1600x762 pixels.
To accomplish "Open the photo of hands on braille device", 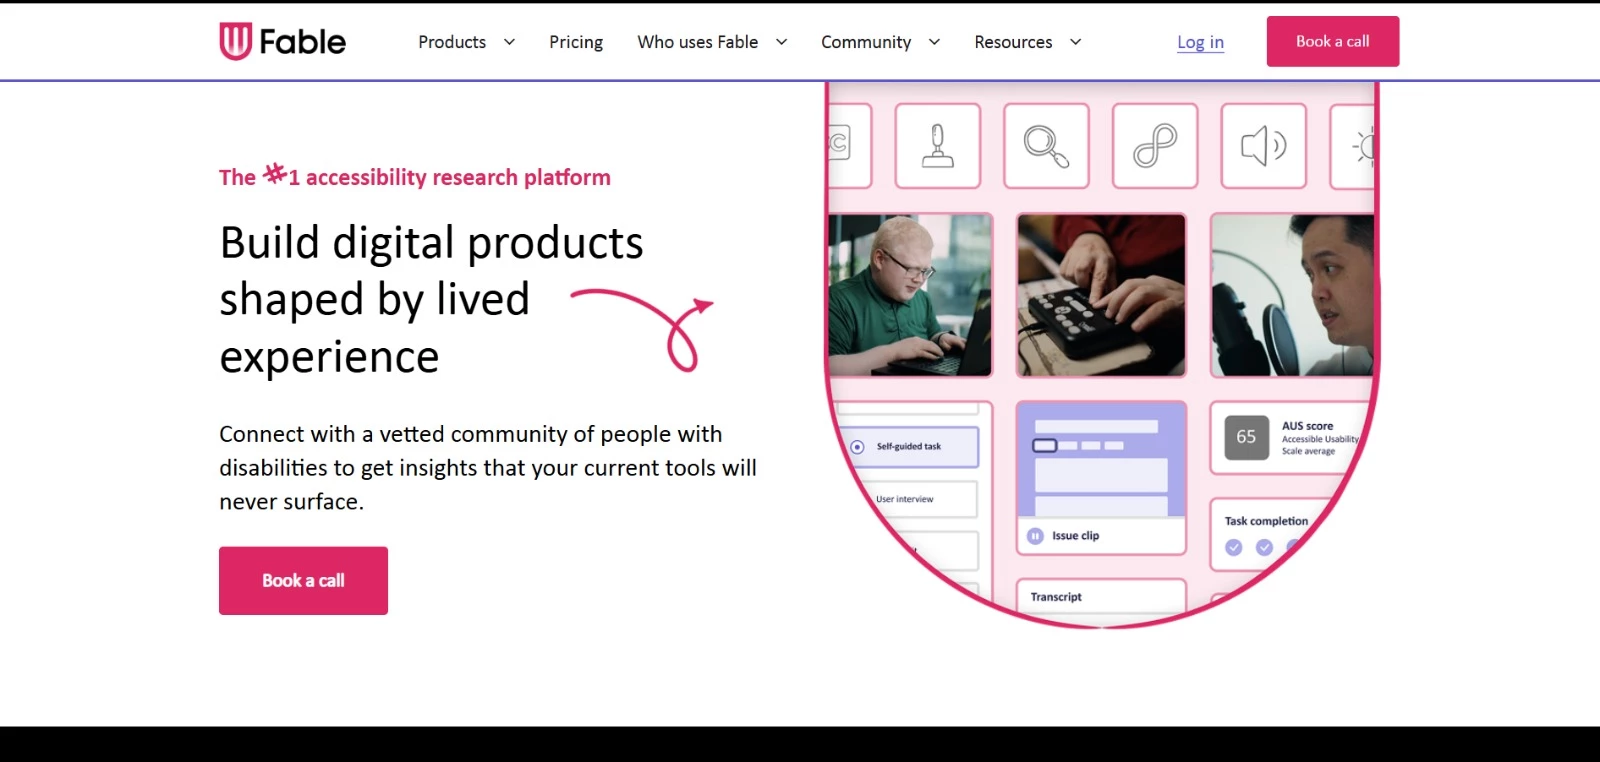I will tap(1101, 295).
